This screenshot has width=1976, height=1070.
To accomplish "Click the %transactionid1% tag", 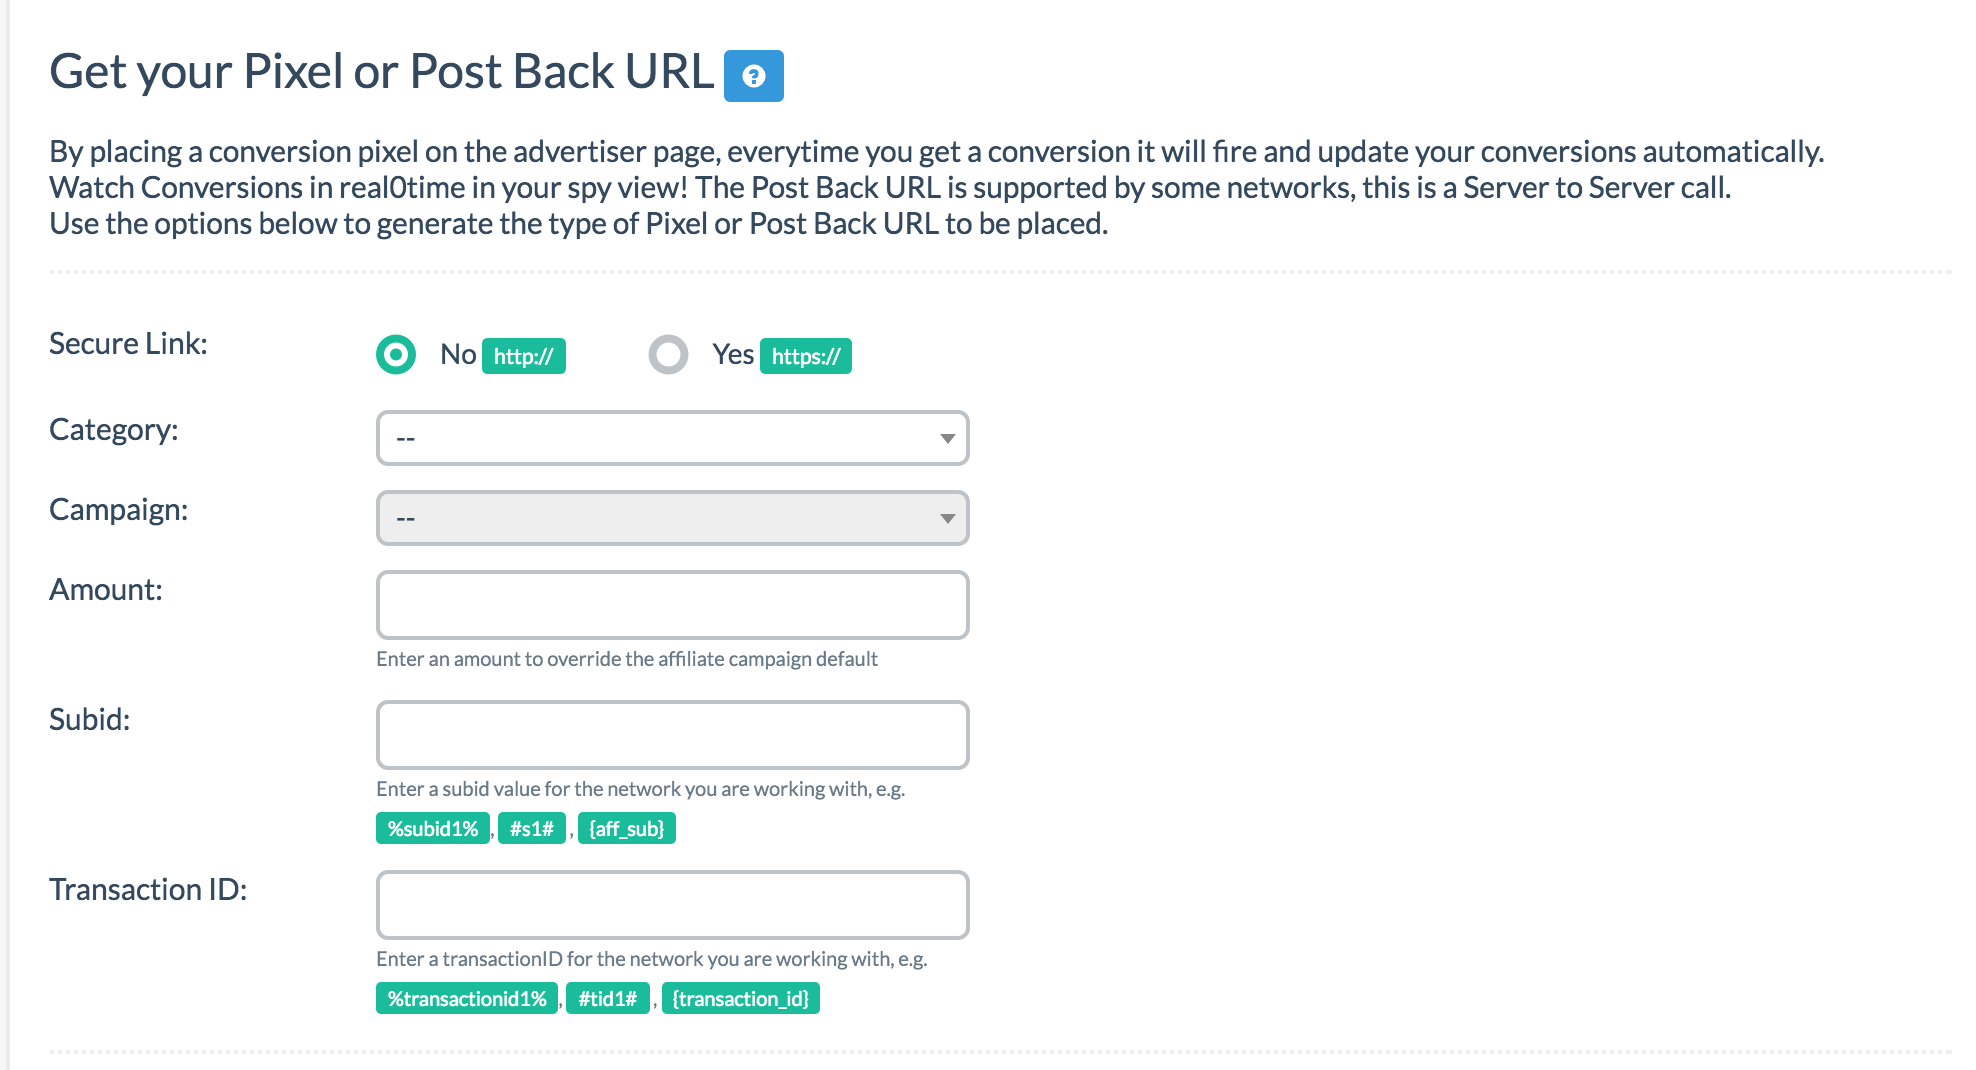I will (x=467, y=999).
